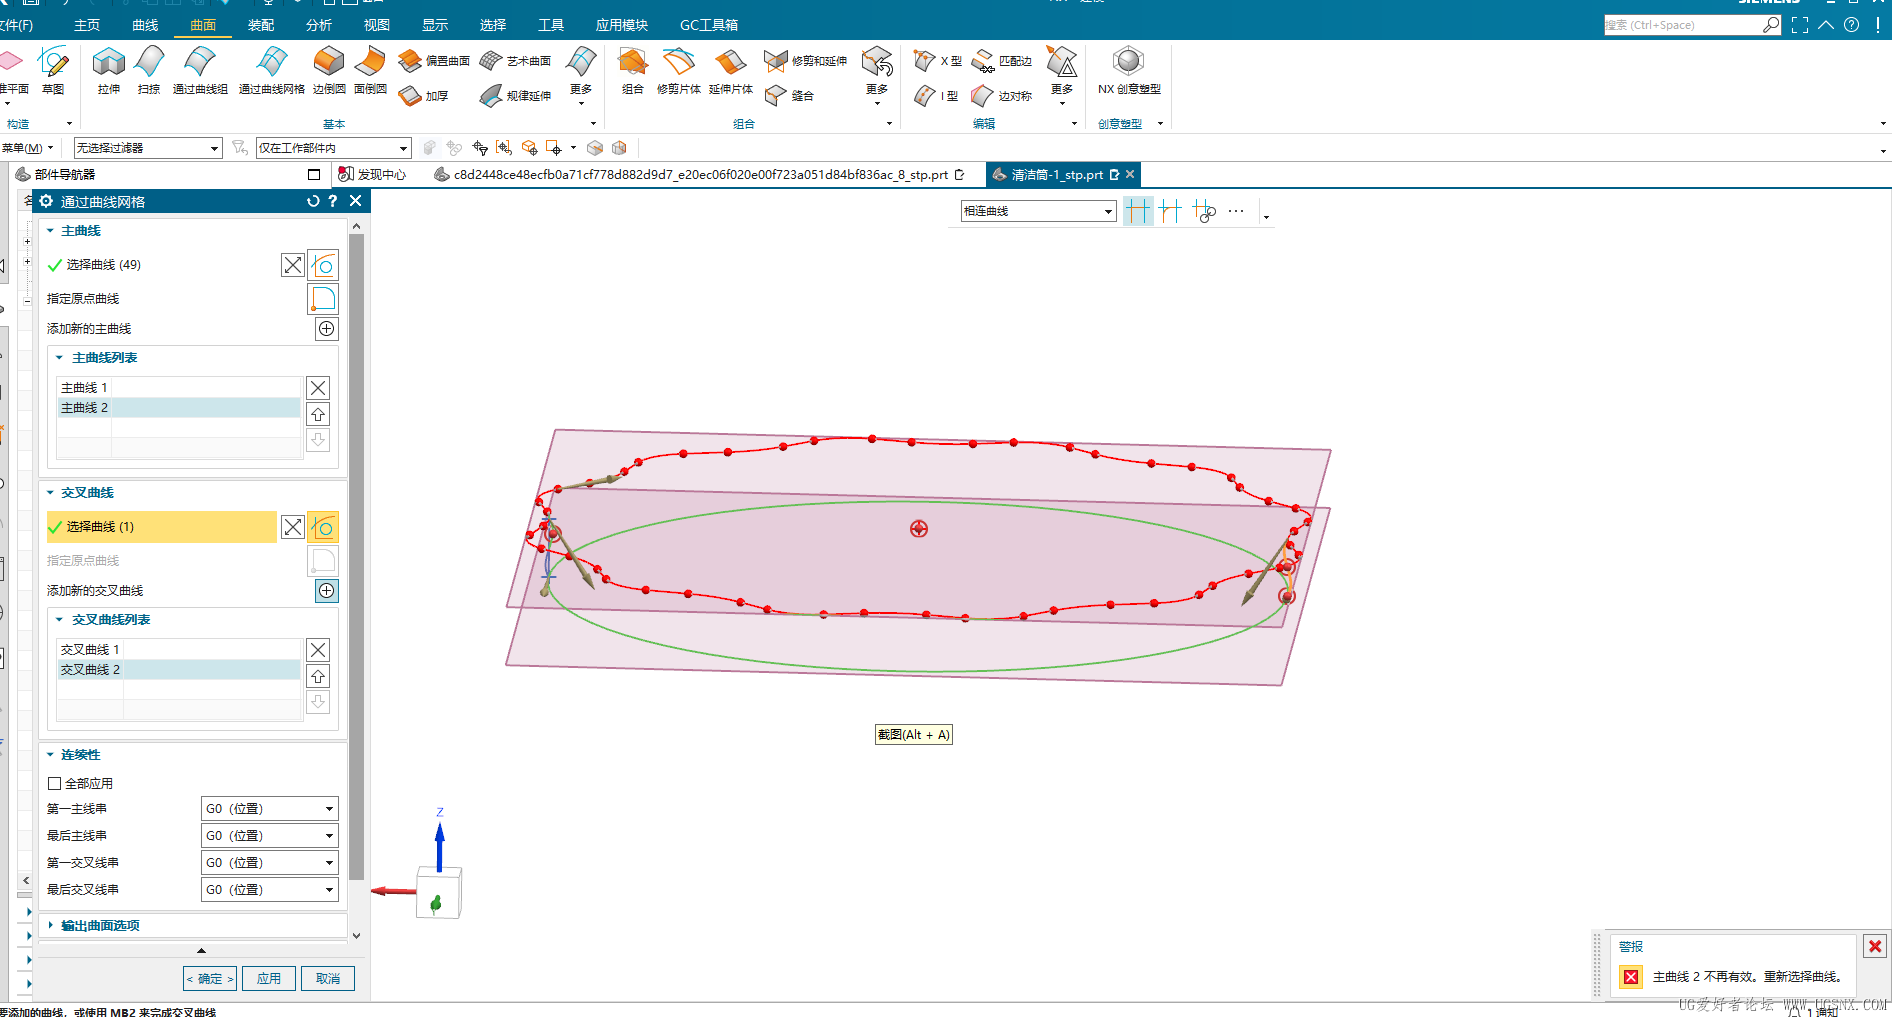
Task: Open the 第一主线串 continuity dropdown
Action: 270,808
